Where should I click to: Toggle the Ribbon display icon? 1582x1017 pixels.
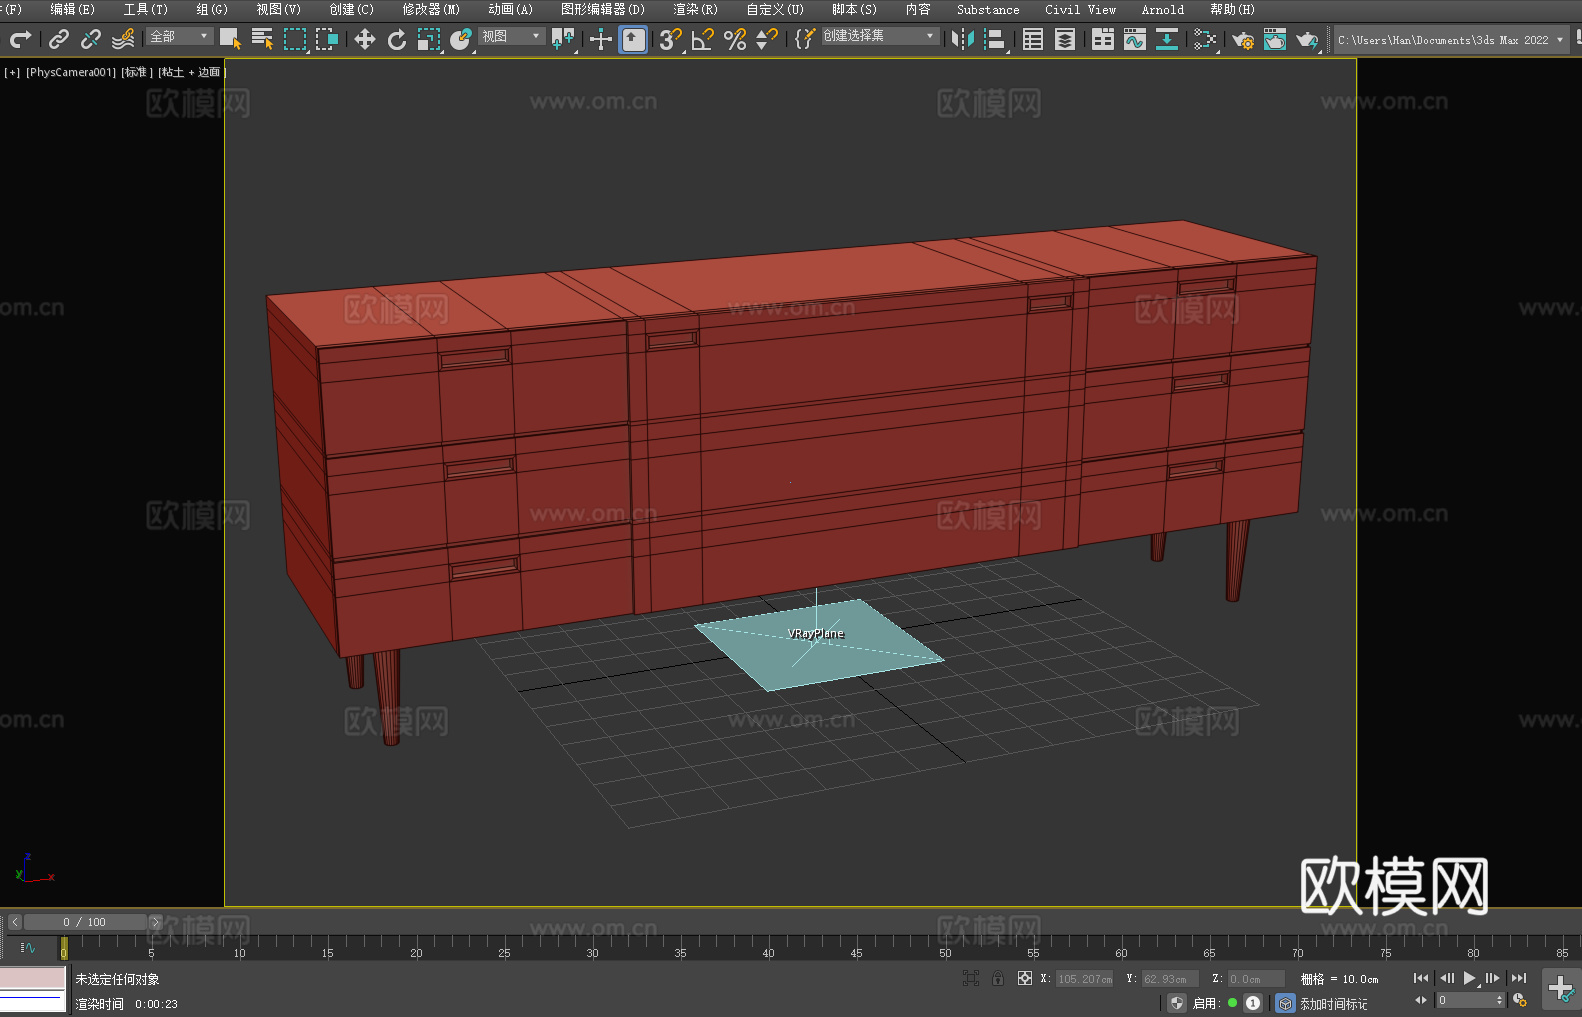(x=1103, y=39)
